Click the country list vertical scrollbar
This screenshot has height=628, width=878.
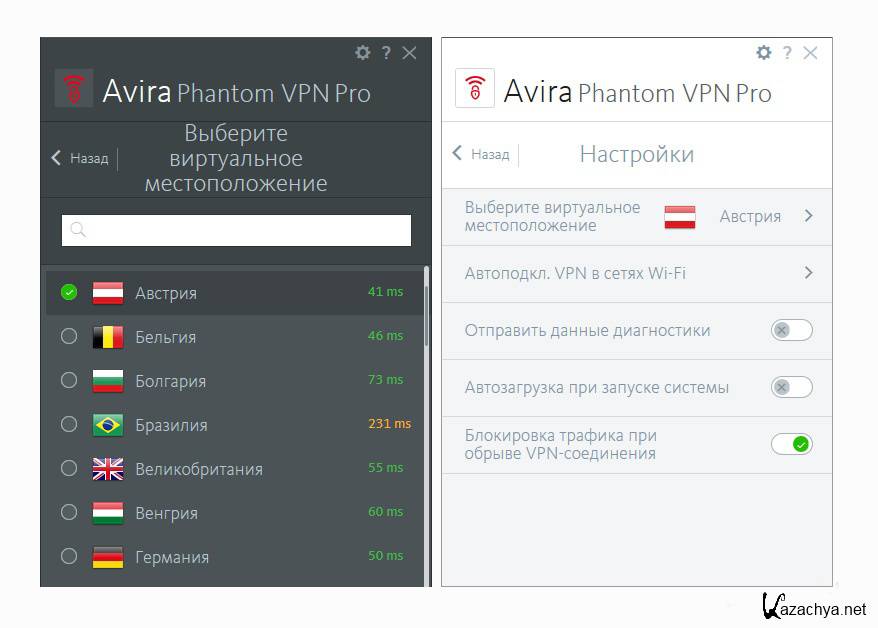pos(427,300)
